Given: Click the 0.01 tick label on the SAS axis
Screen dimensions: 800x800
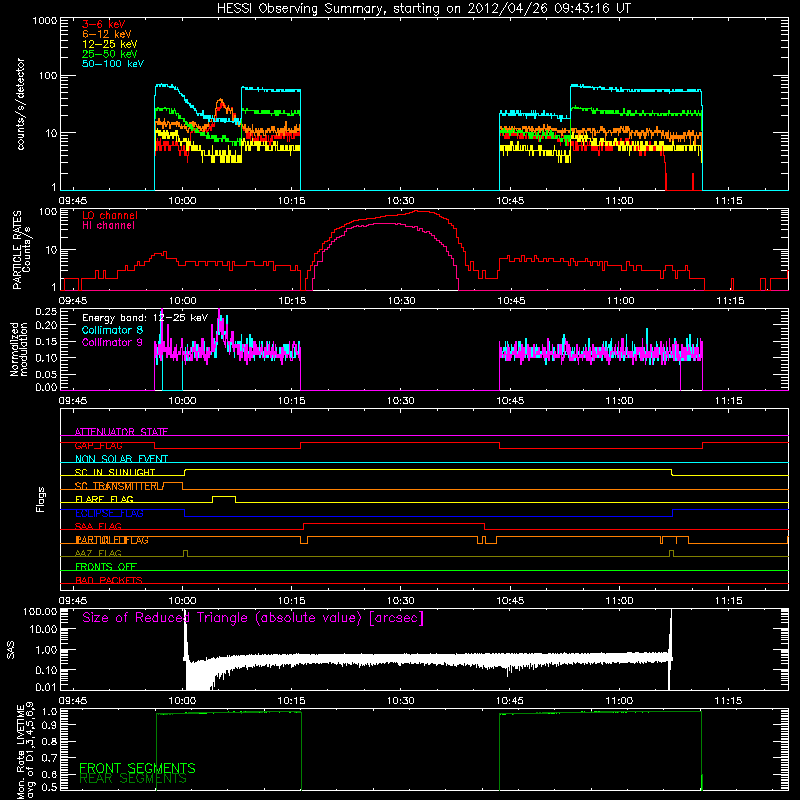Looking at the screenshot, I should point(46,687).
